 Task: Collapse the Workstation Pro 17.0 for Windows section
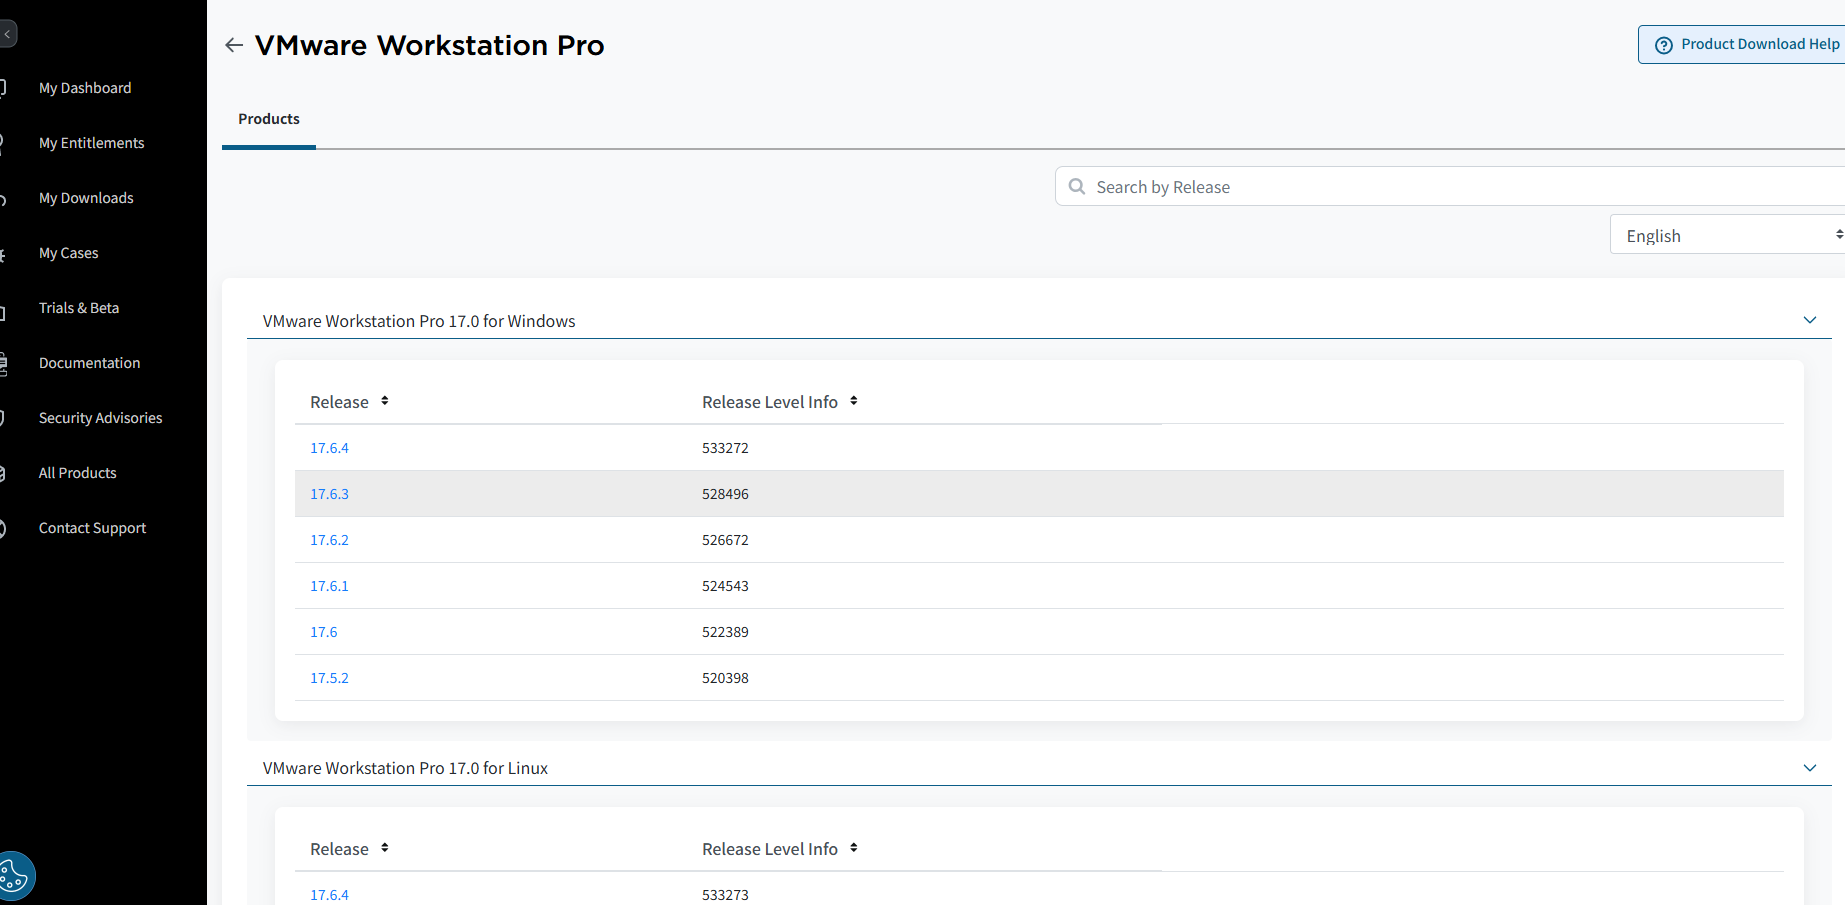click(1809, 320)
